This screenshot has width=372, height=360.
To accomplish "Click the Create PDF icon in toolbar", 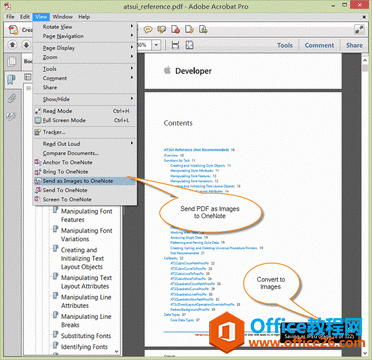I will click(13, 30).
